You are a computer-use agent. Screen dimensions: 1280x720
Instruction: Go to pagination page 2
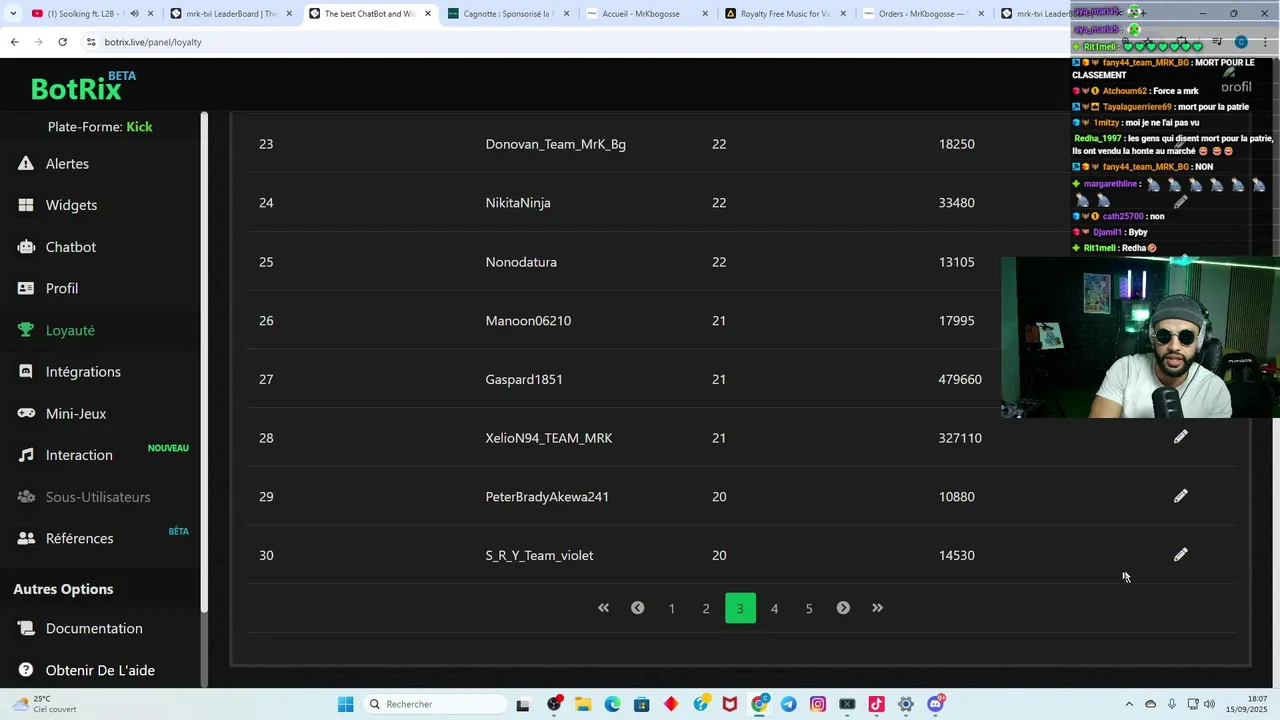[x=706, y=608]
